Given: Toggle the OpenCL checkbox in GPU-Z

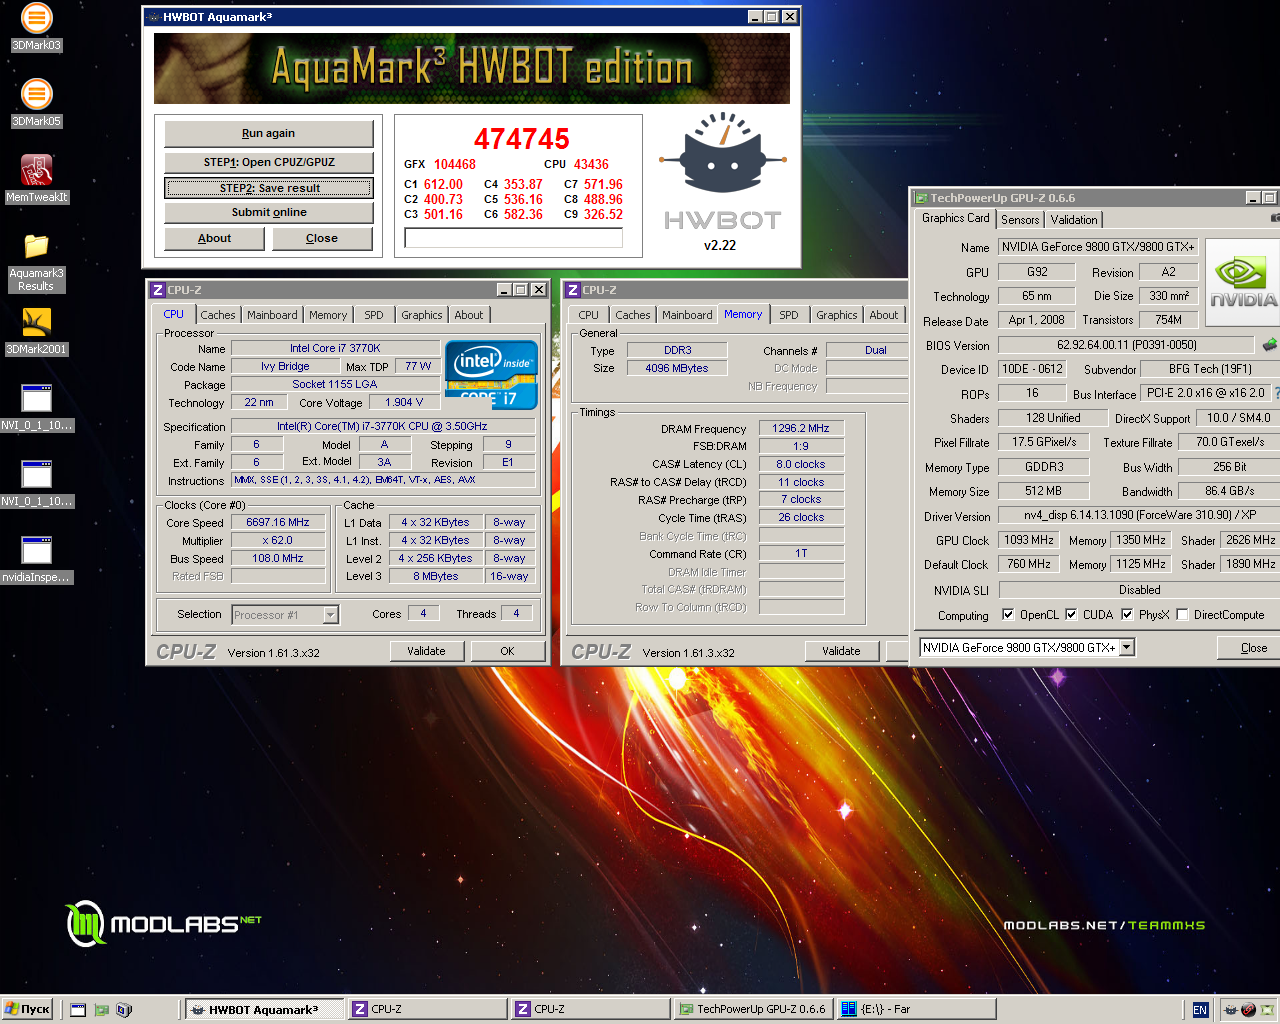Looking at the screenshot, I should [x=1008, y=615].
